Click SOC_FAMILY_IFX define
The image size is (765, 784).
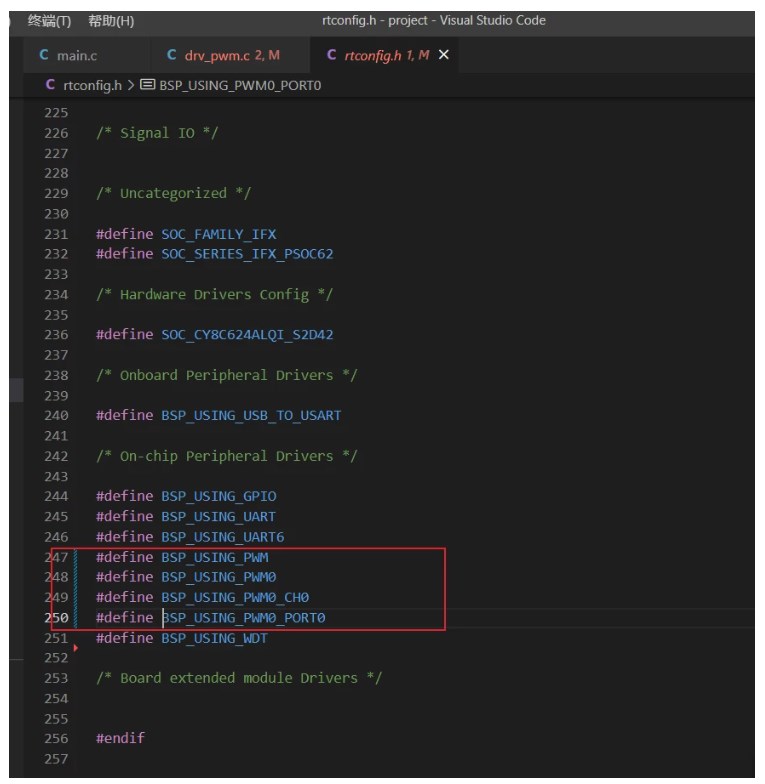(x=218, y=234)
